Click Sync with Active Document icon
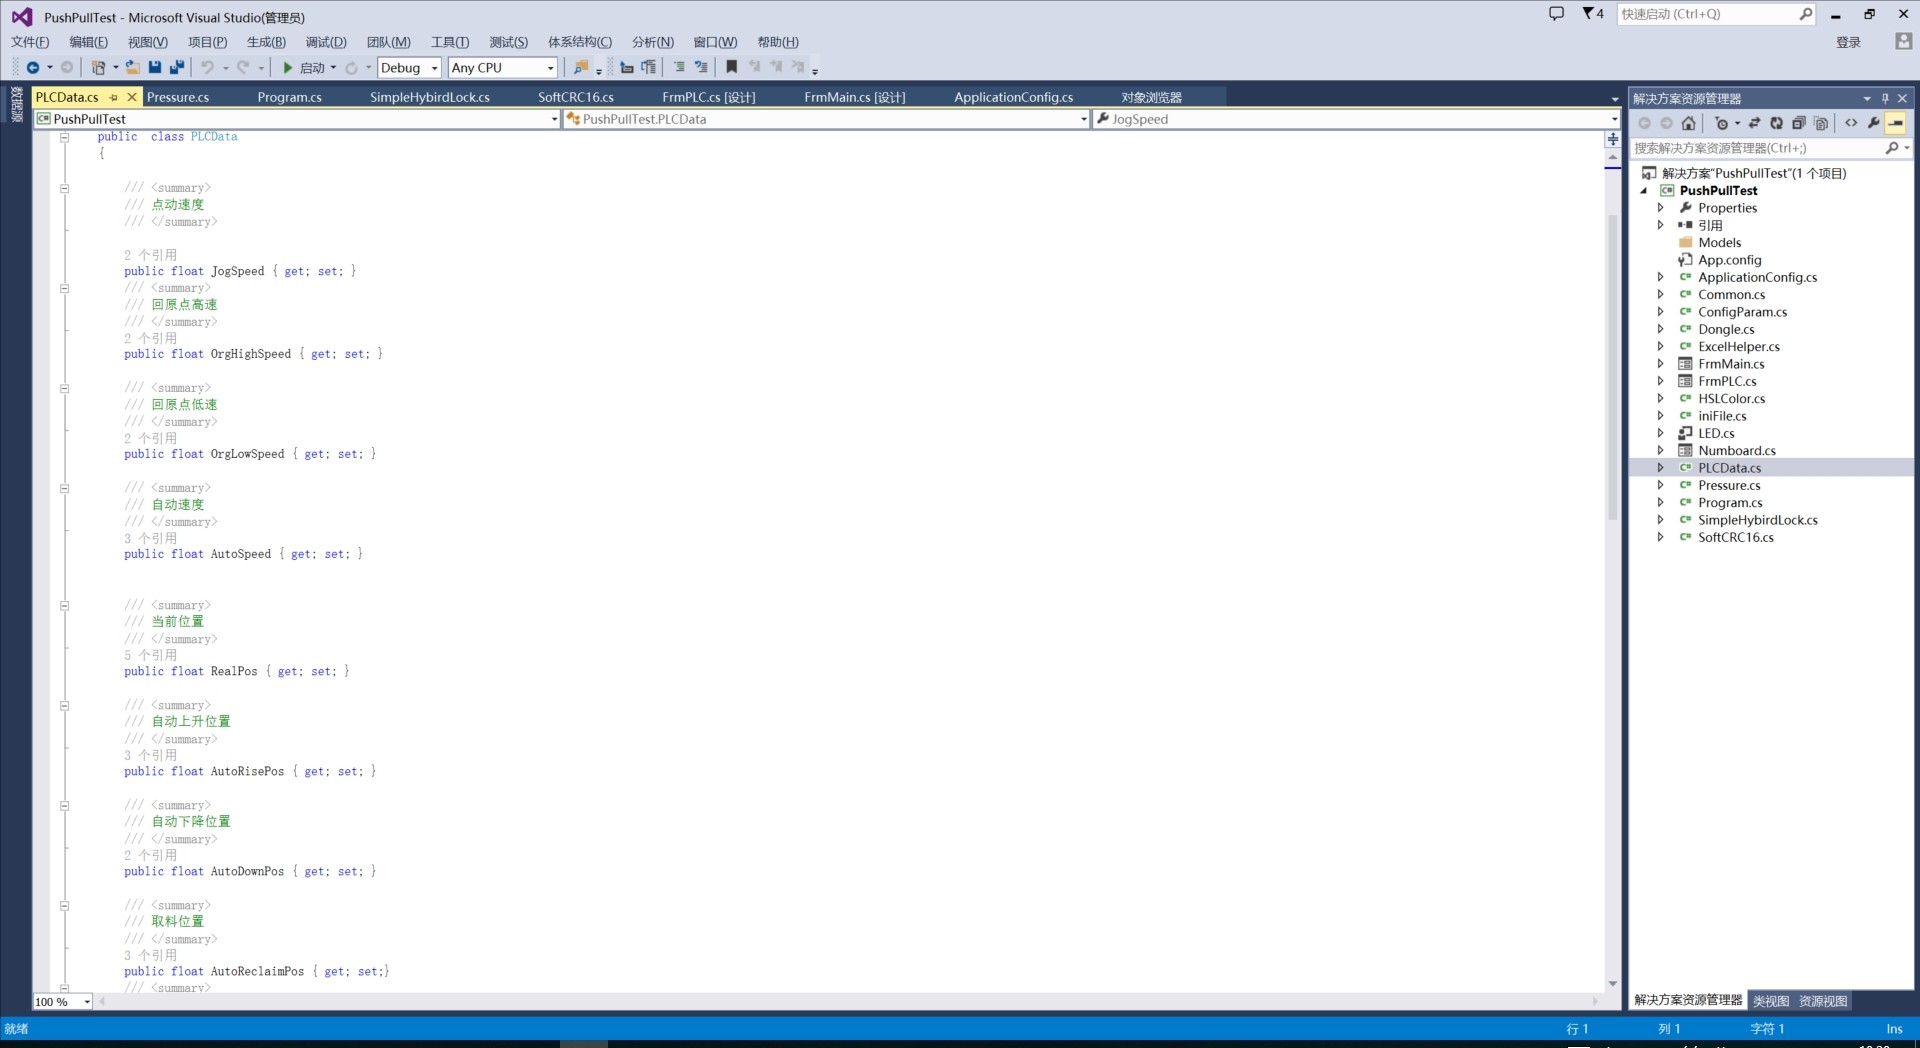Image resolution: width=1920 pixels, height=1048 pixels. click(1754, 123)
